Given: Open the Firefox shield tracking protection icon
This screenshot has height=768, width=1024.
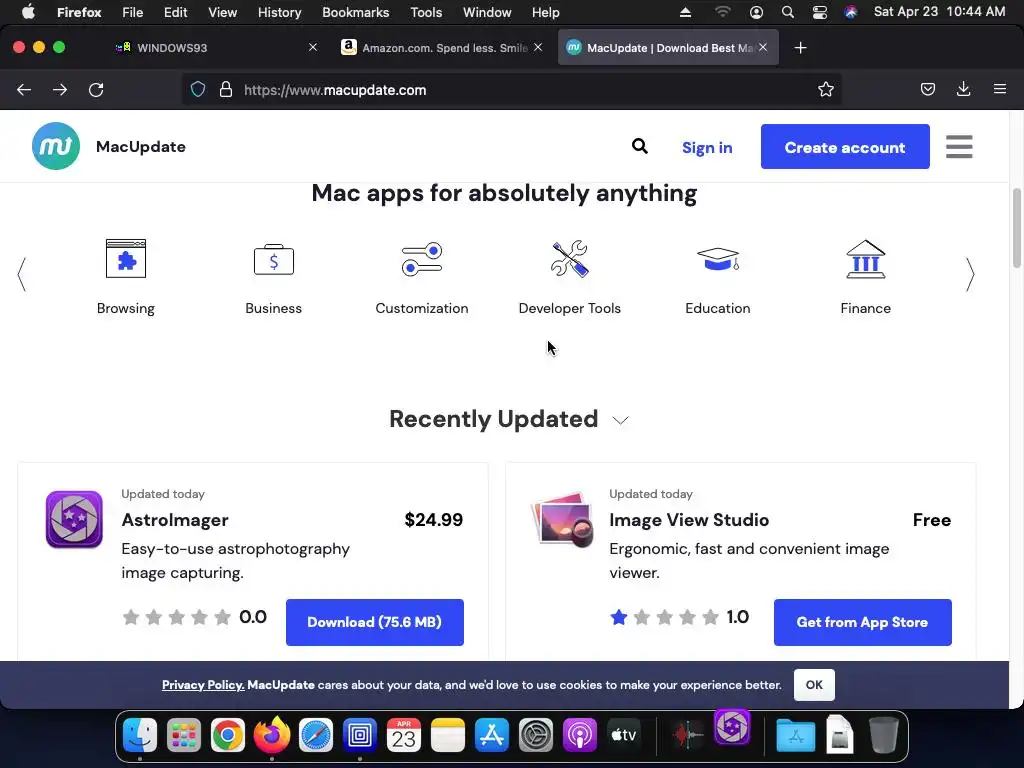Looking at the screenshot, I should click(x=198, y=89).
